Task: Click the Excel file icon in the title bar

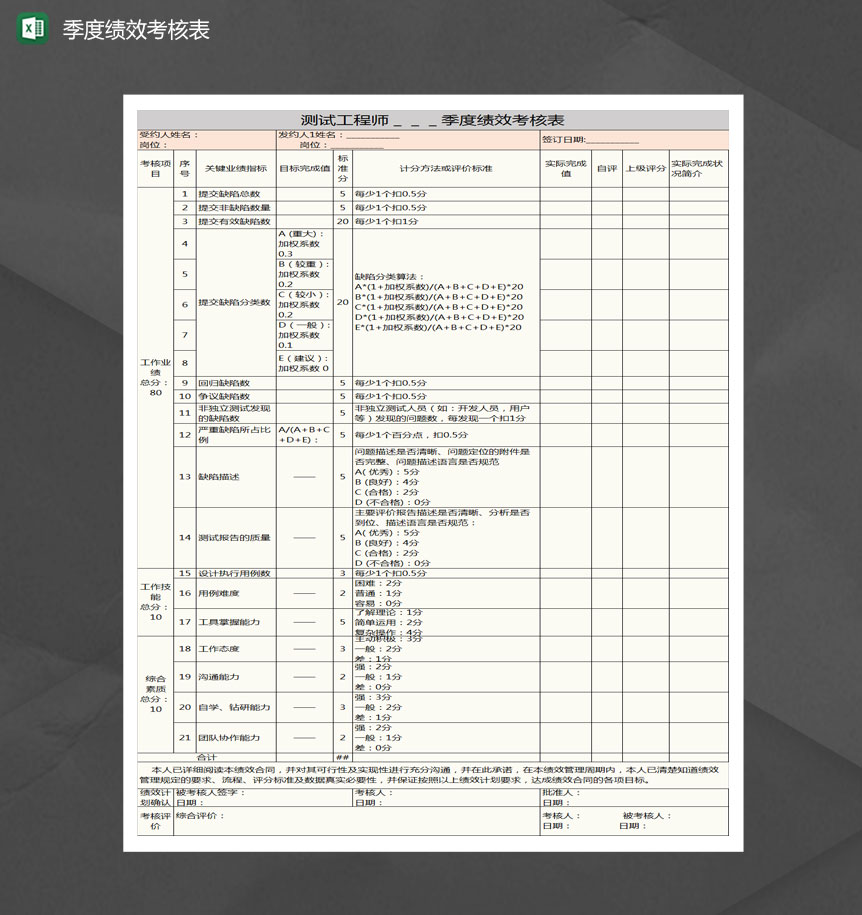Action: point(28,30)
